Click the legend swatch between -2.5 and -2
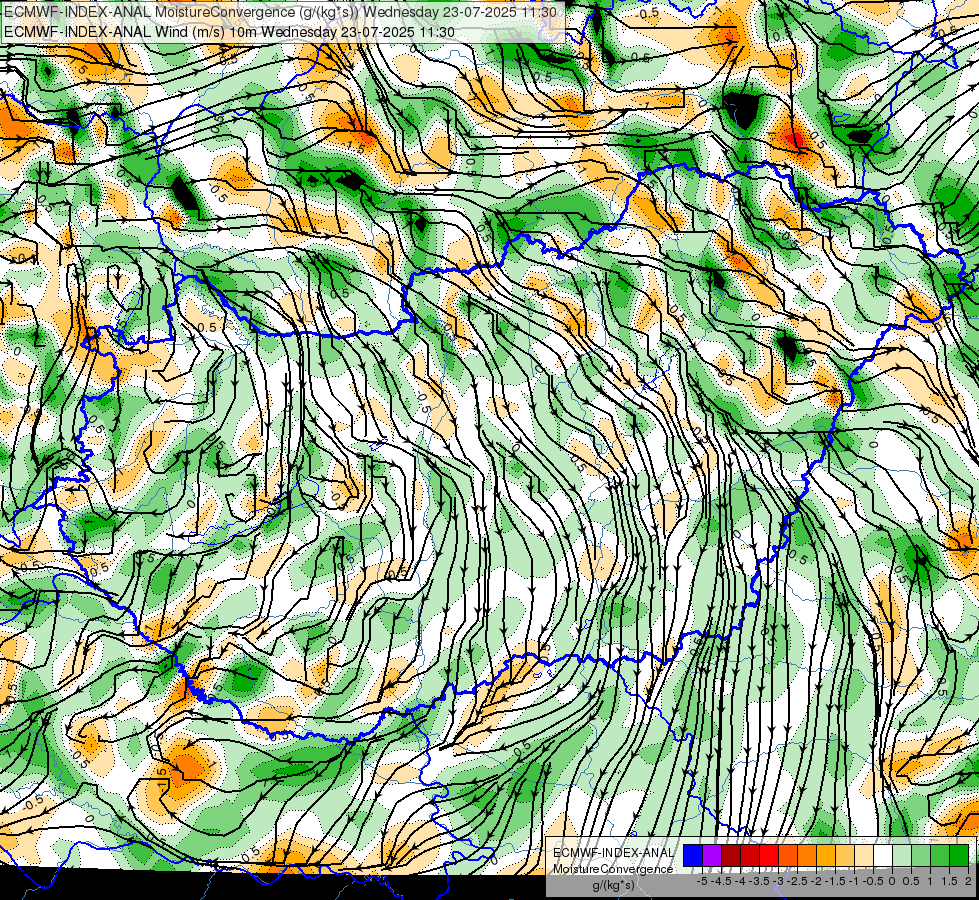Viewport: 979px width, 900px height. 807,856
